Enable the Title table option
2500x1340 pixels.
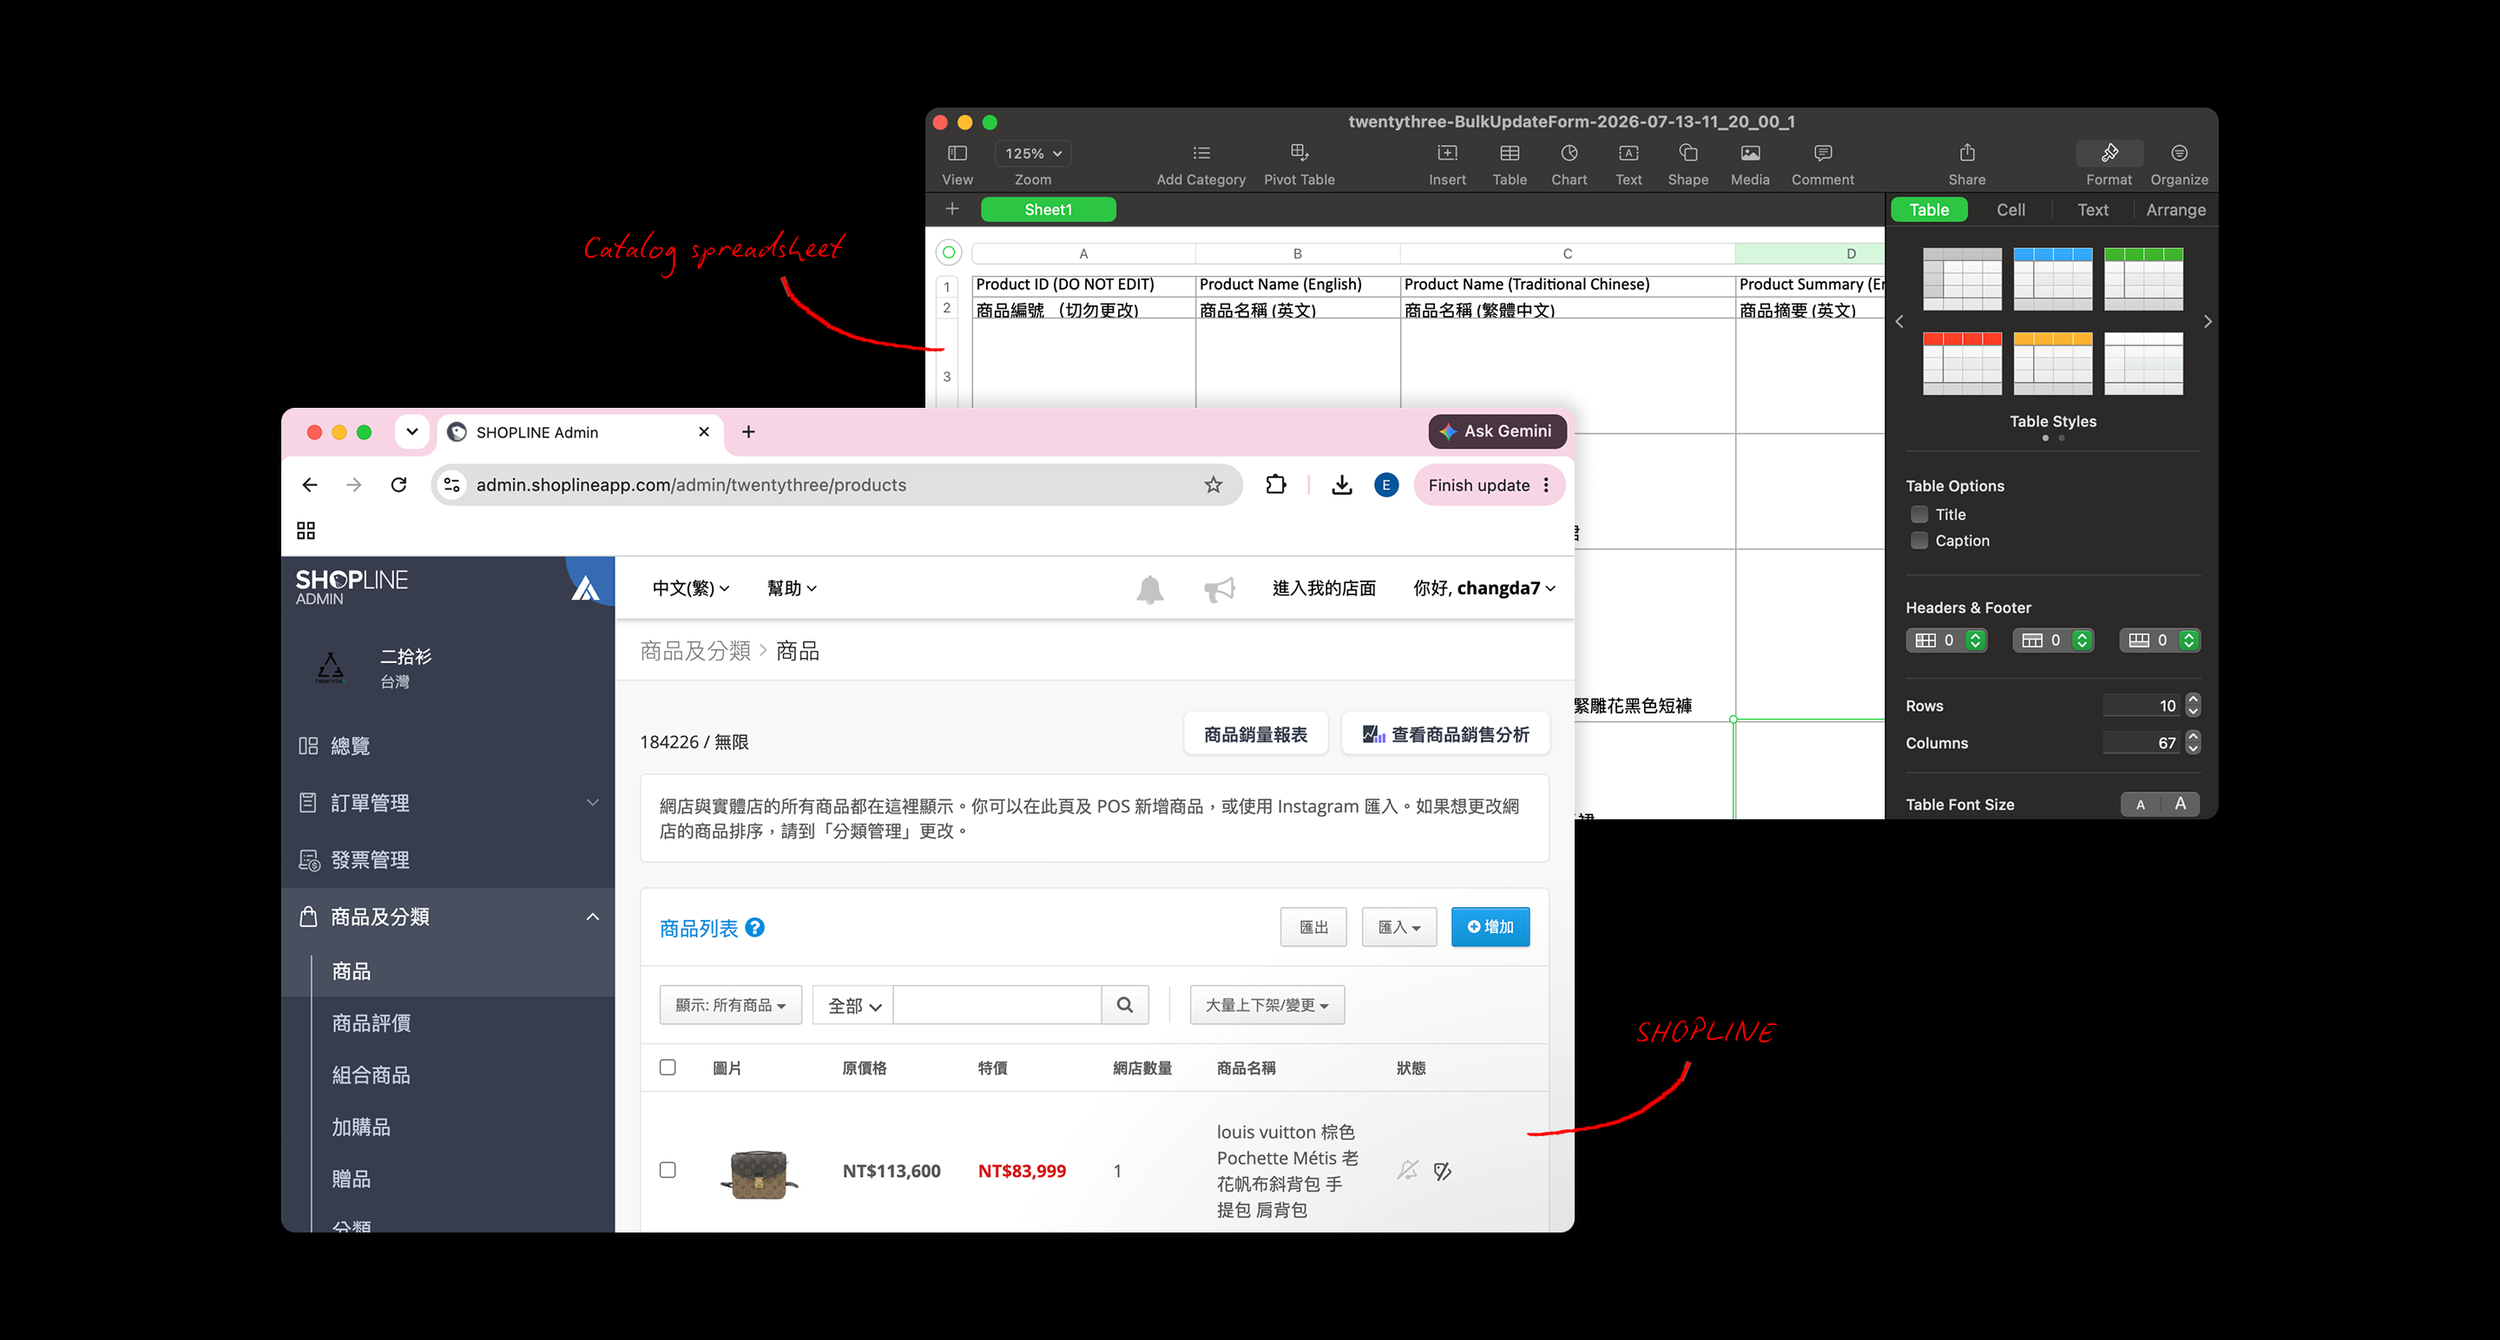pos(1919,515)
